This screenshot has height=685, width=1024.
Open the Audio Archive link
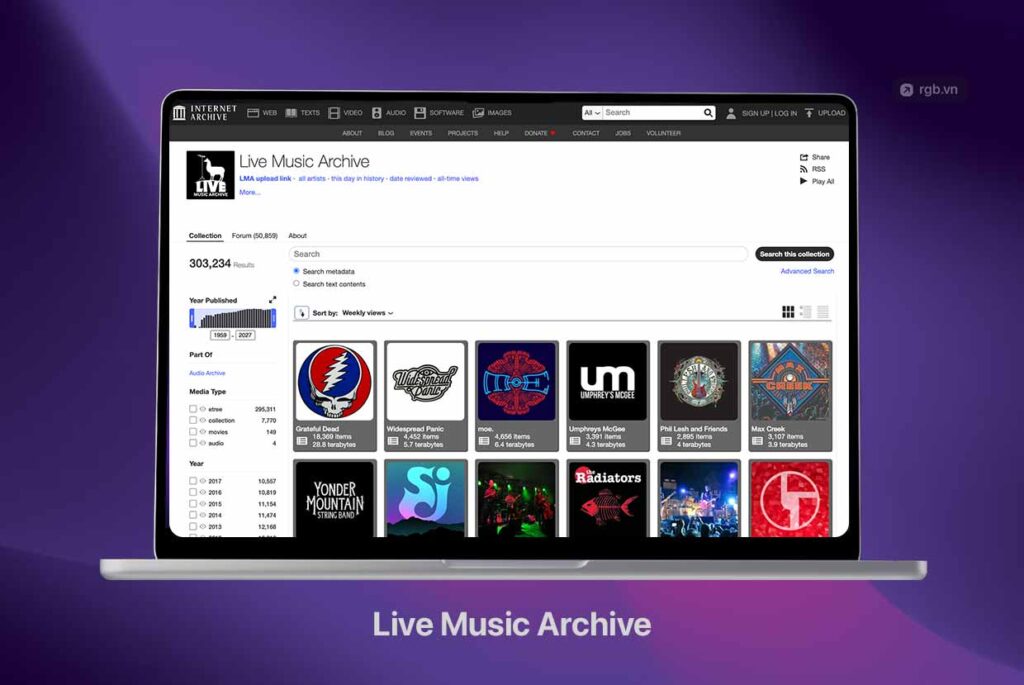(207, 373)
